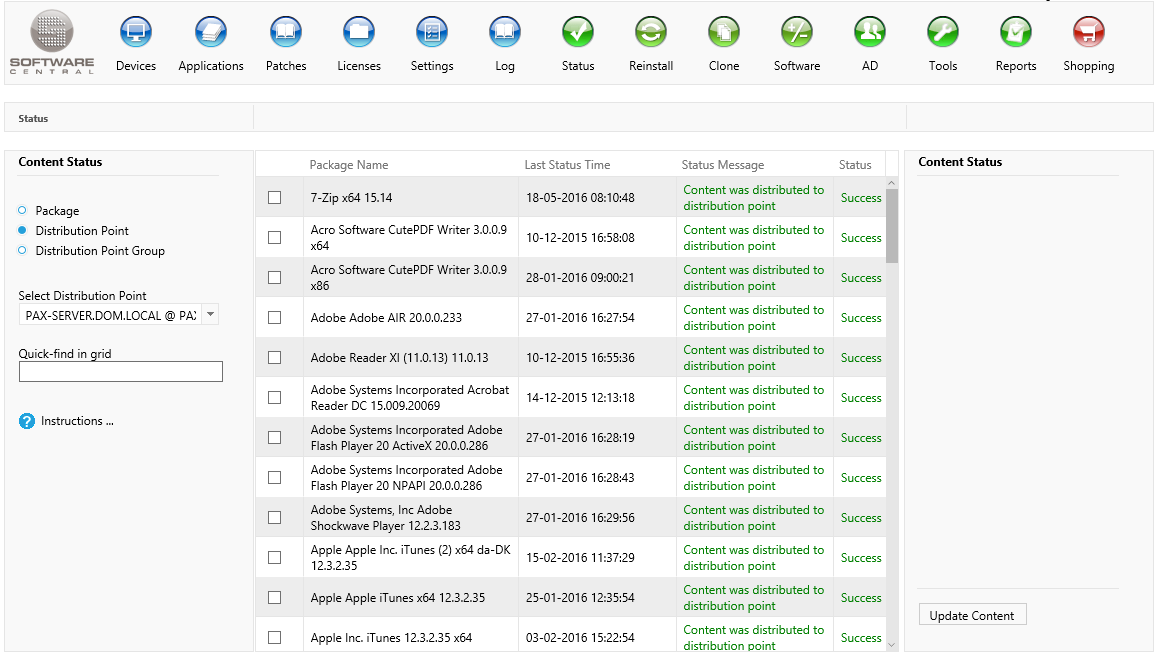Check the Adobe AIR 20.0.0.233 checkbox
The width and height of the screenshot is (1155, 655).
275,318
